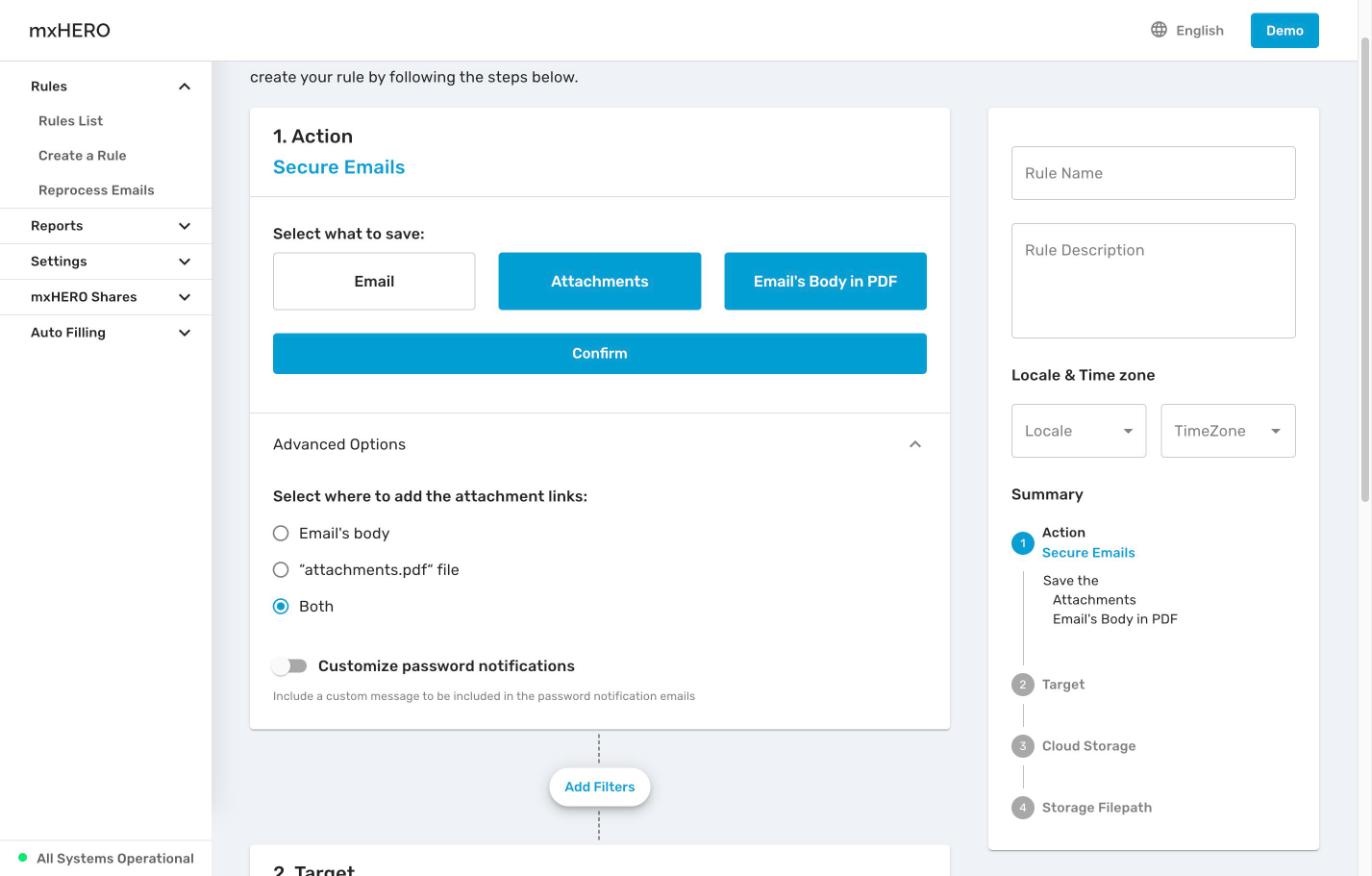Toggle the Email save option

(x=374, y=281)
